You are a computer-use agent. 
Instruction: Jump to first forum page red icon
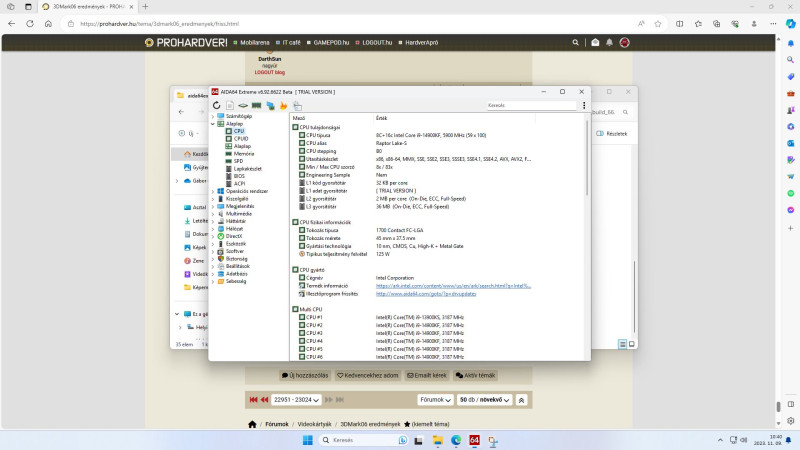click(x=254, y=400)
